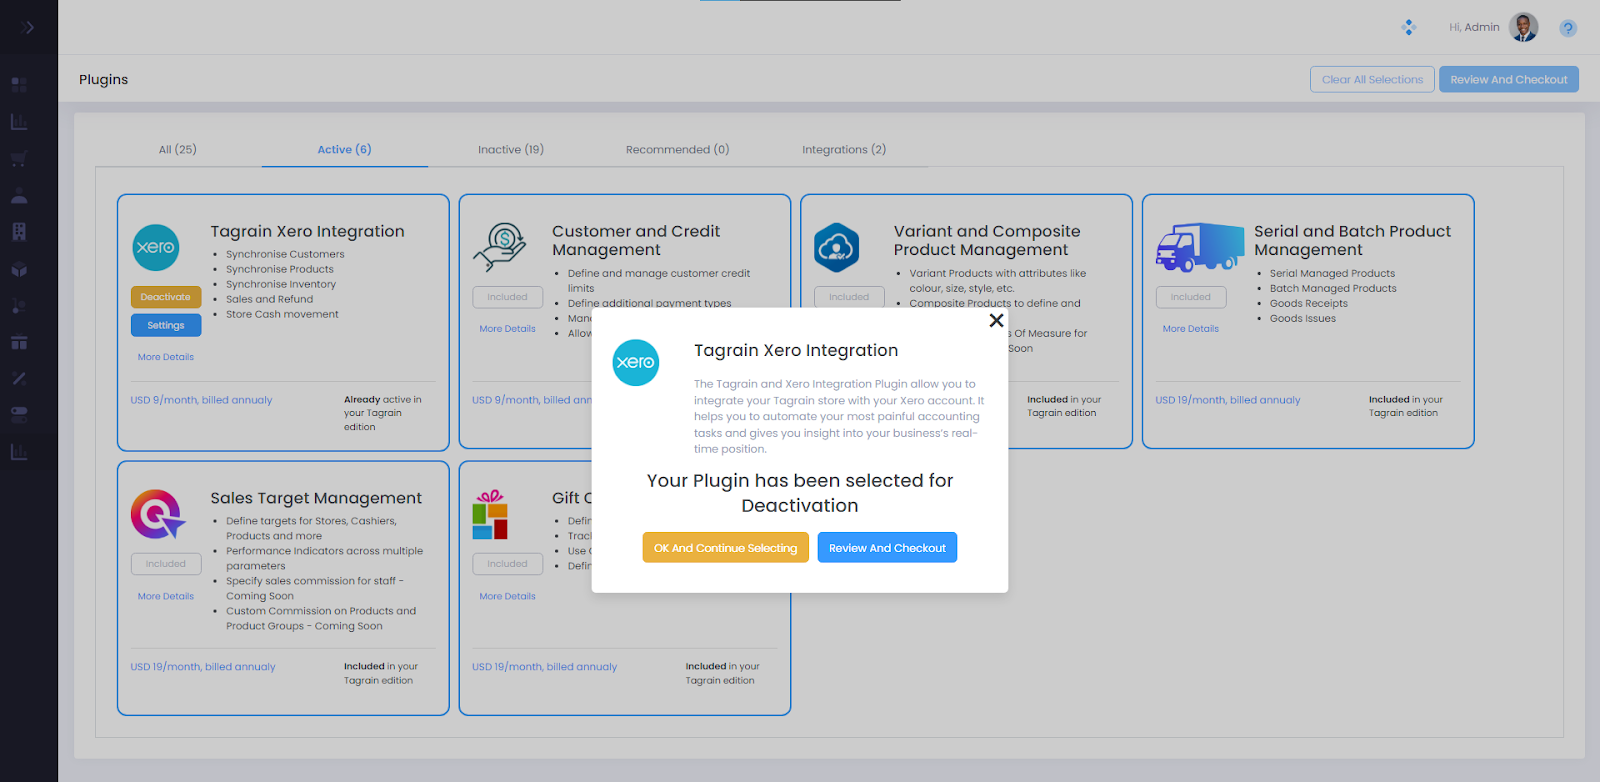Click the Sales Target Management target icon
Viewport: 1600px width, 782px height.
[158, 514]
